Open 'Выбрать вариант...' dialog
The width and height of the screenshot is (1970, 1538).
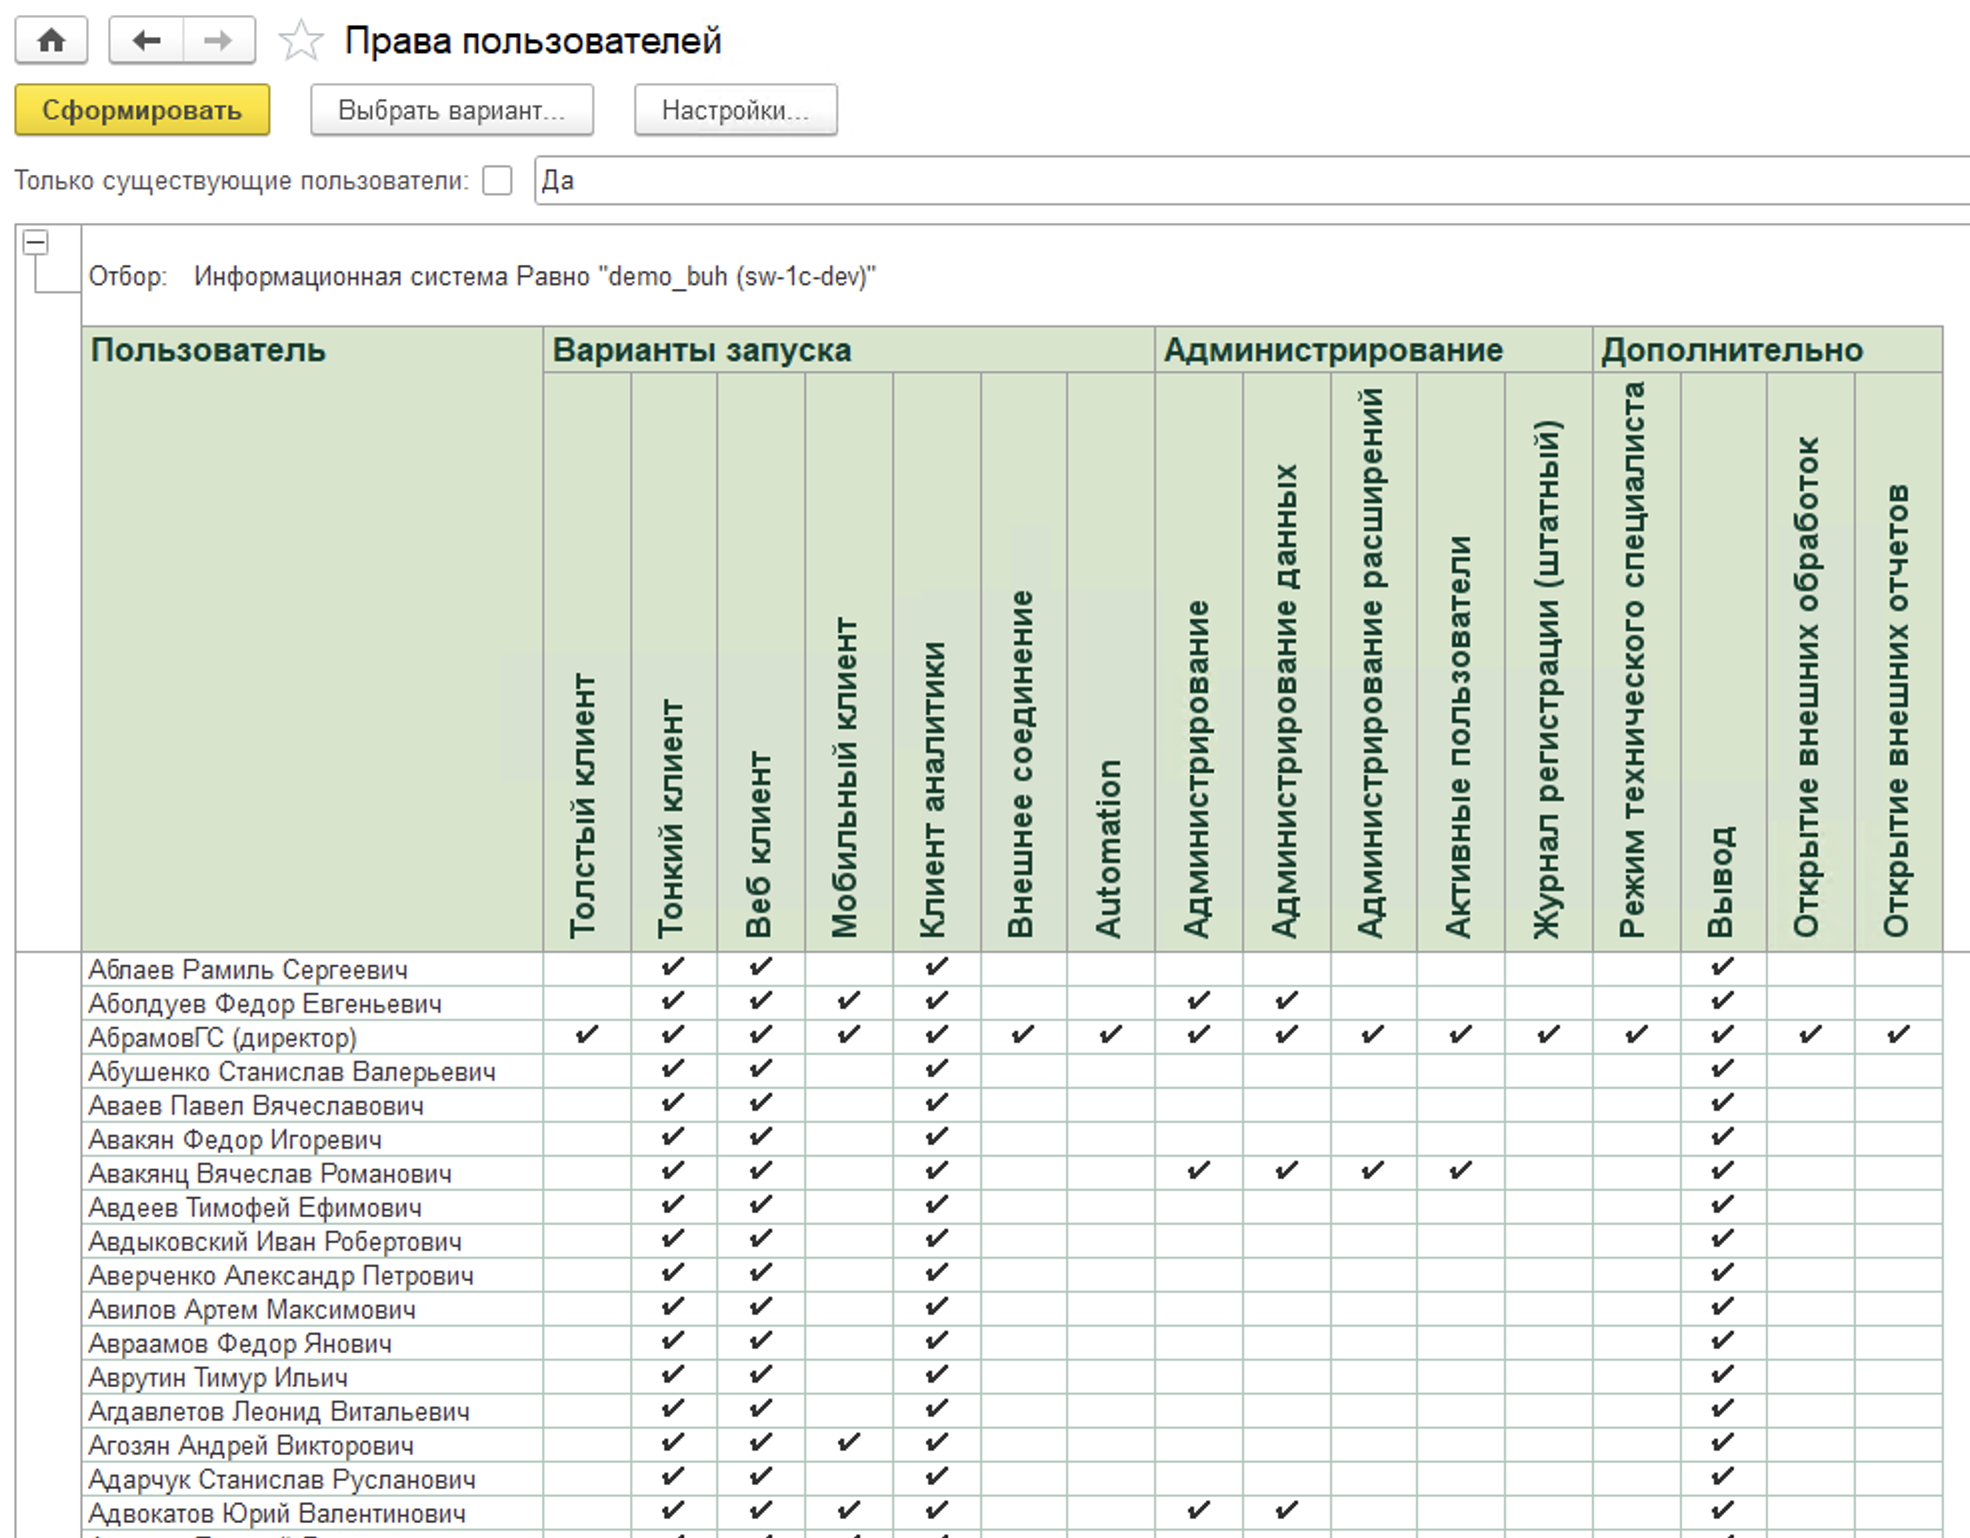(451, 110)
